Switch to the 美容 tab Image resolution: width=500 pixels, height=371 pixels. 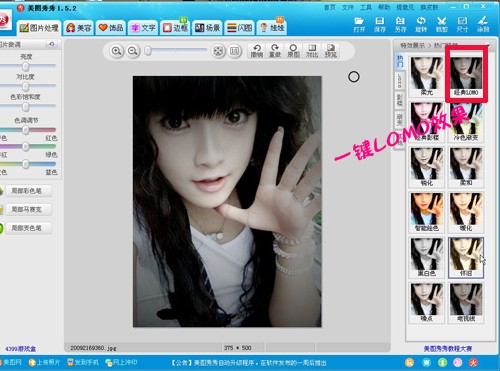pos(79,28)
